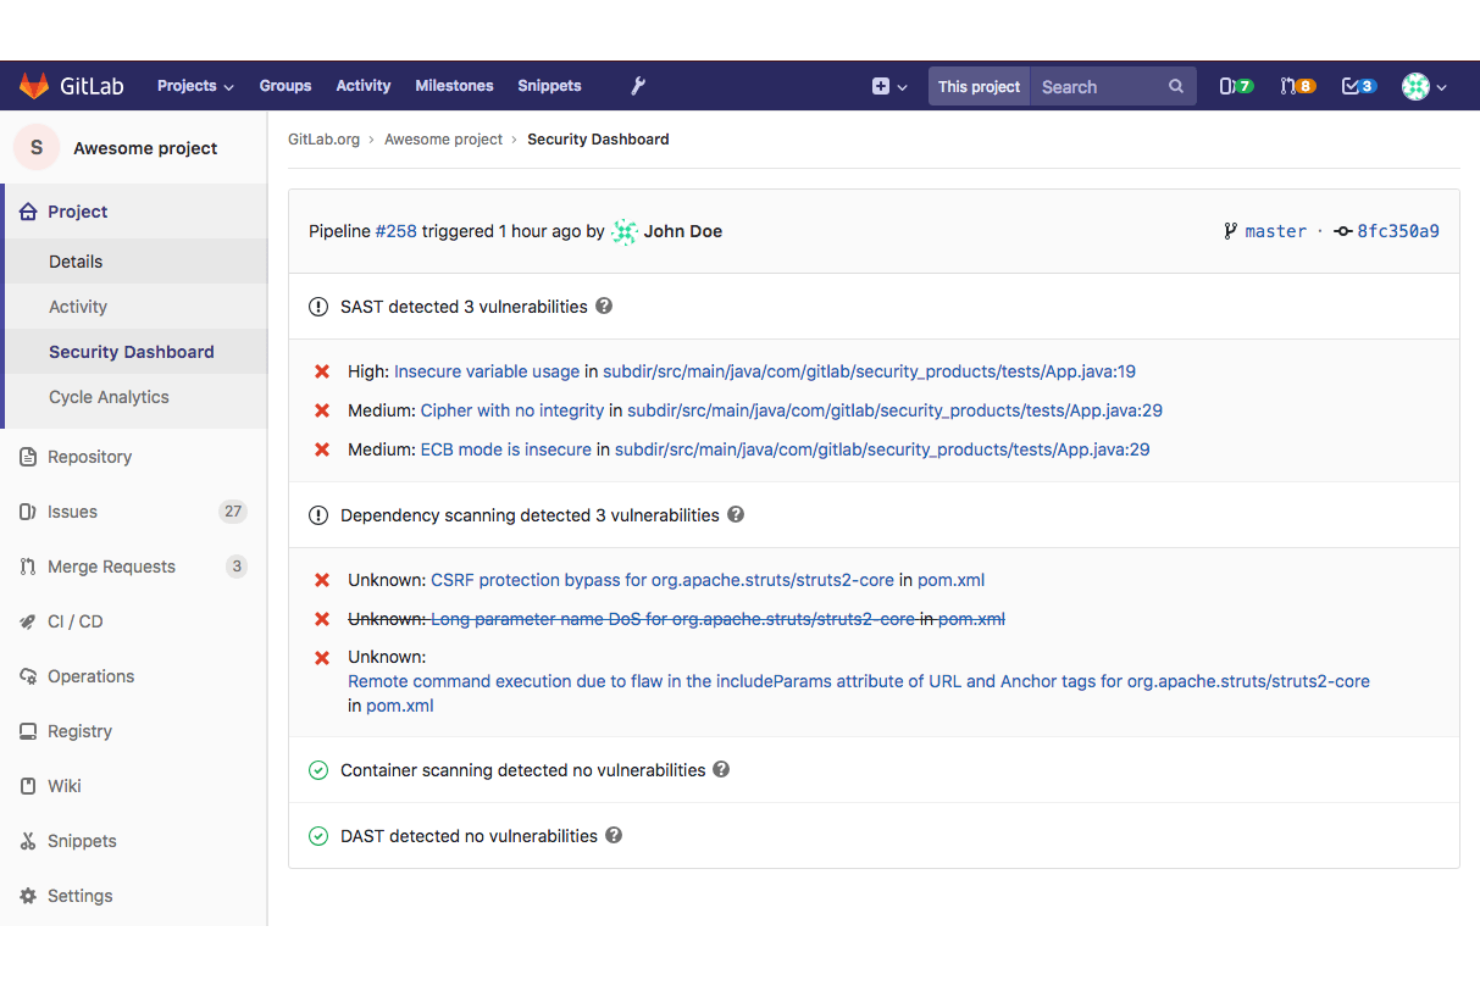The width and height of the screenshot is (1480, 987).
Task: Click the Settings gear icon in sidebar
Action: point(28,896)
